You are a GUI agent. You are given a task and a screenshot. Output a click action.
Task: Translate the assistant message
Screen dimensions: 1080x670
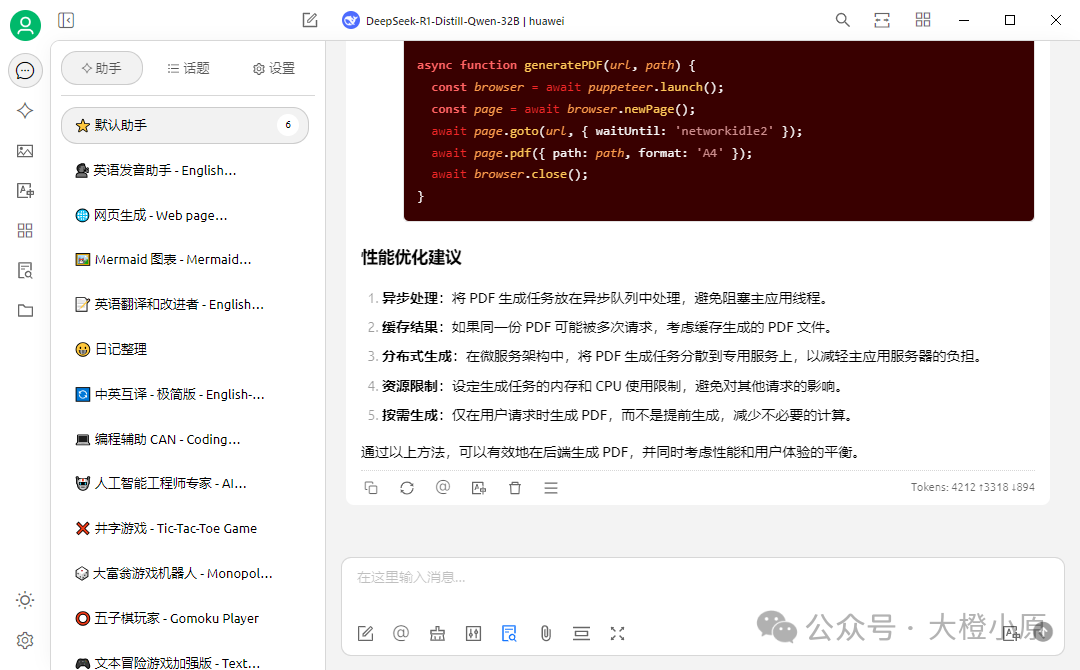479,488
